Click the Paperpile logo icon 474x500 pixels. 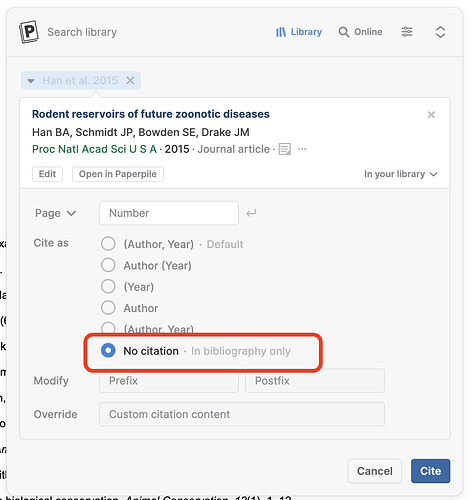[29, 32]
